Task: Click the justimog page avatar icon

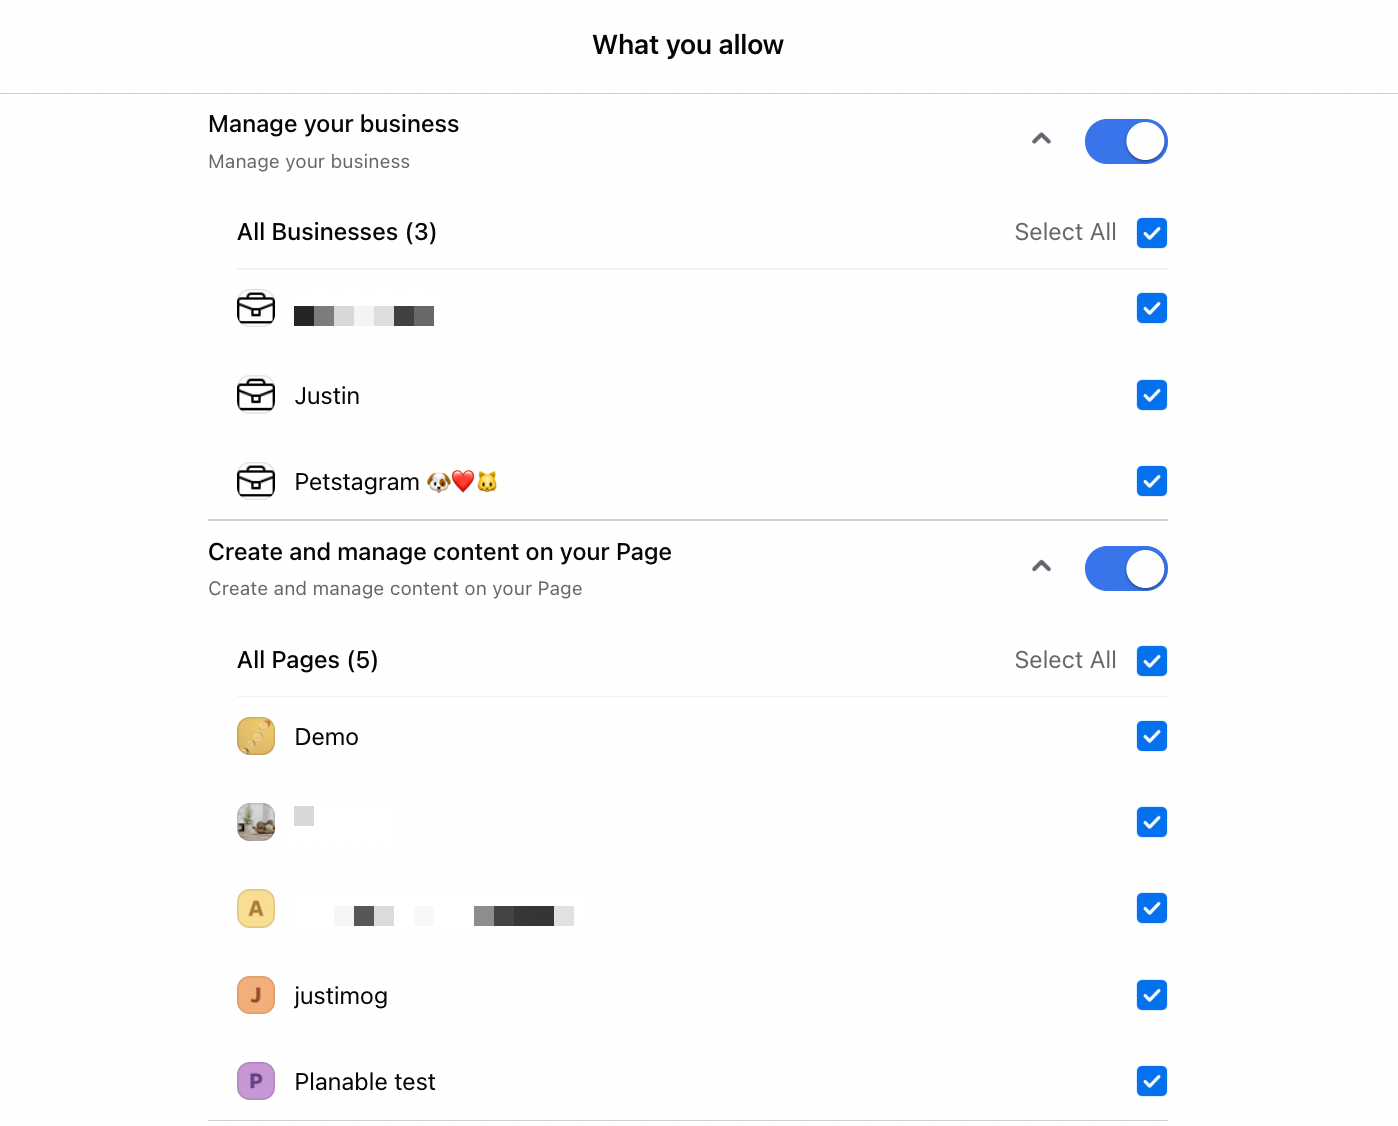Action: [256, 995]
